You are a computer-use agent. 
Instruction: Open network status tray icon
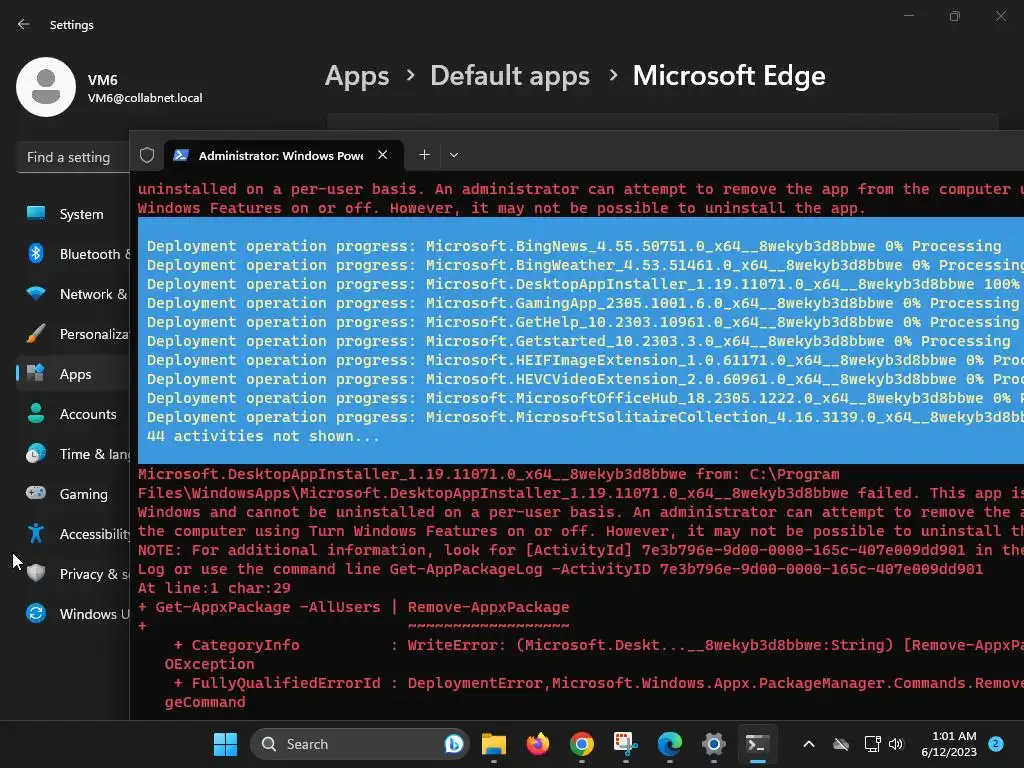coord(872,744)
